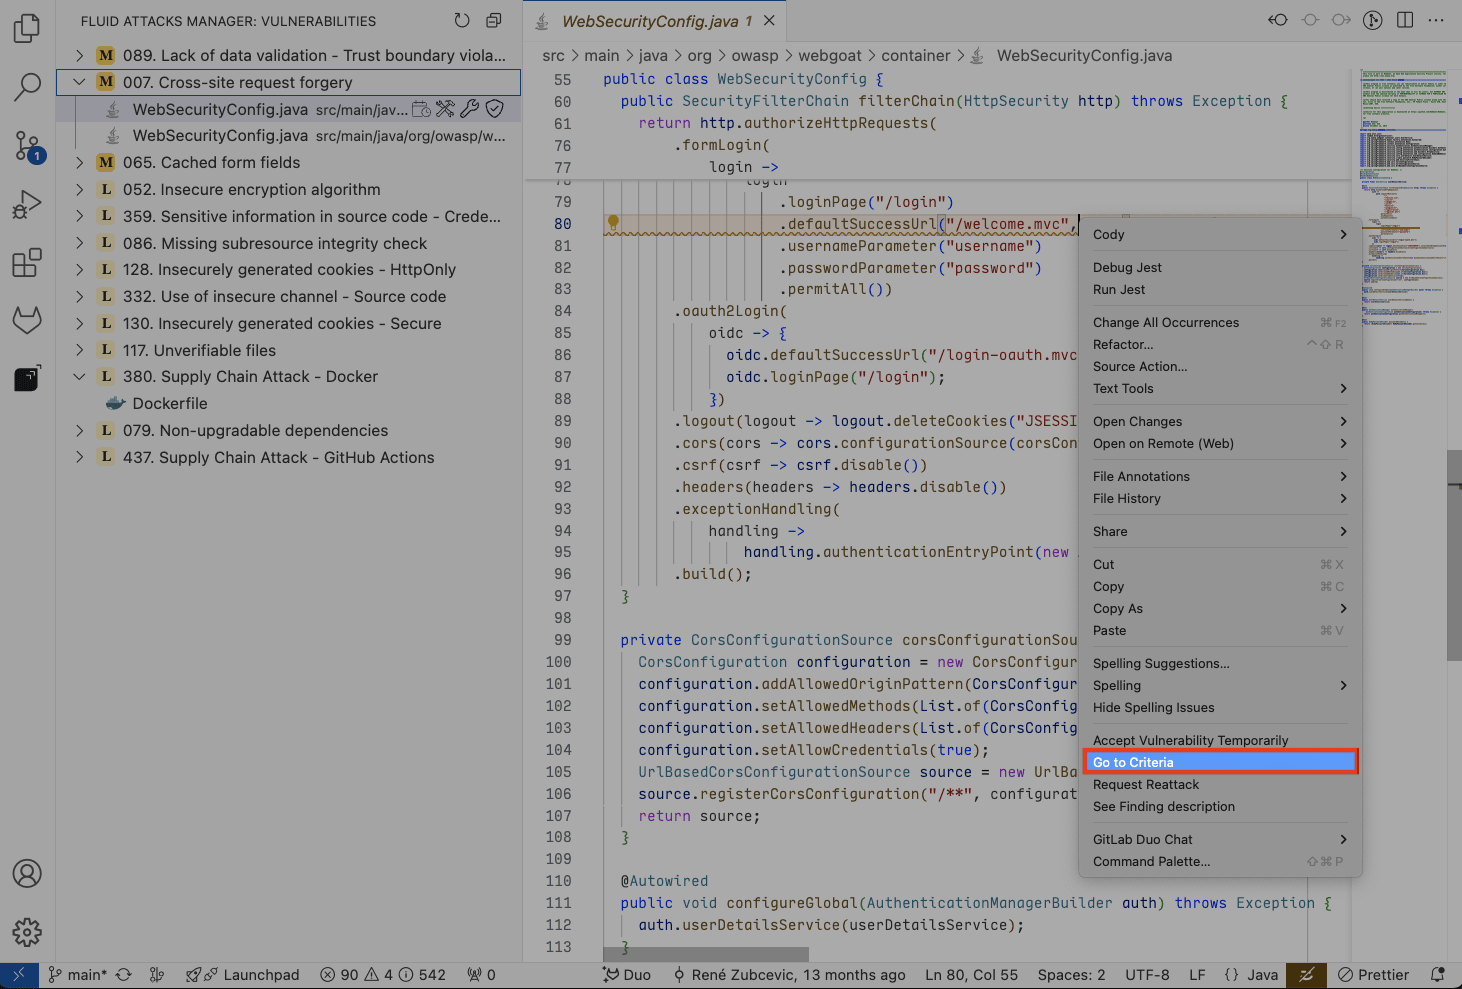Click shield check icon on WebSecurityConfig.java row
Viewport: 1462px width, 989px height.
[x=494, y=109]
